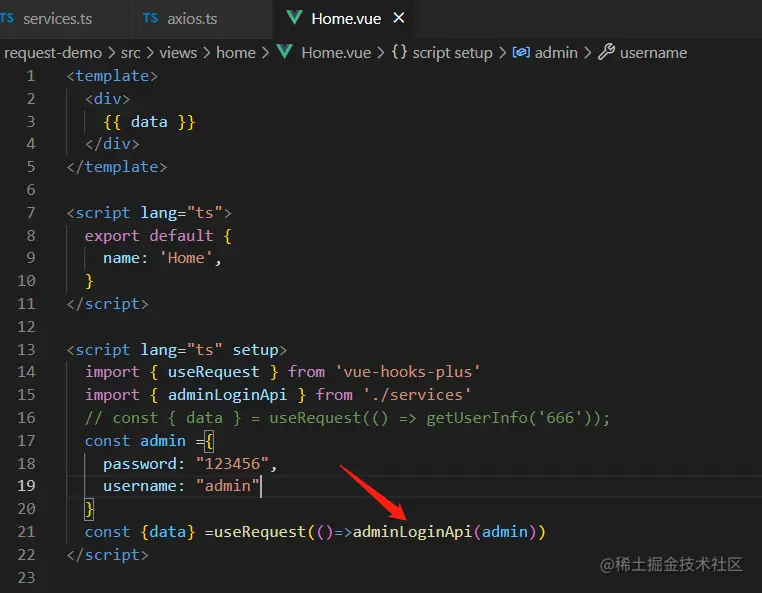The image size is (762, 593).
Task: Click the closing brace on line 20
Action: tap(89, 509)
